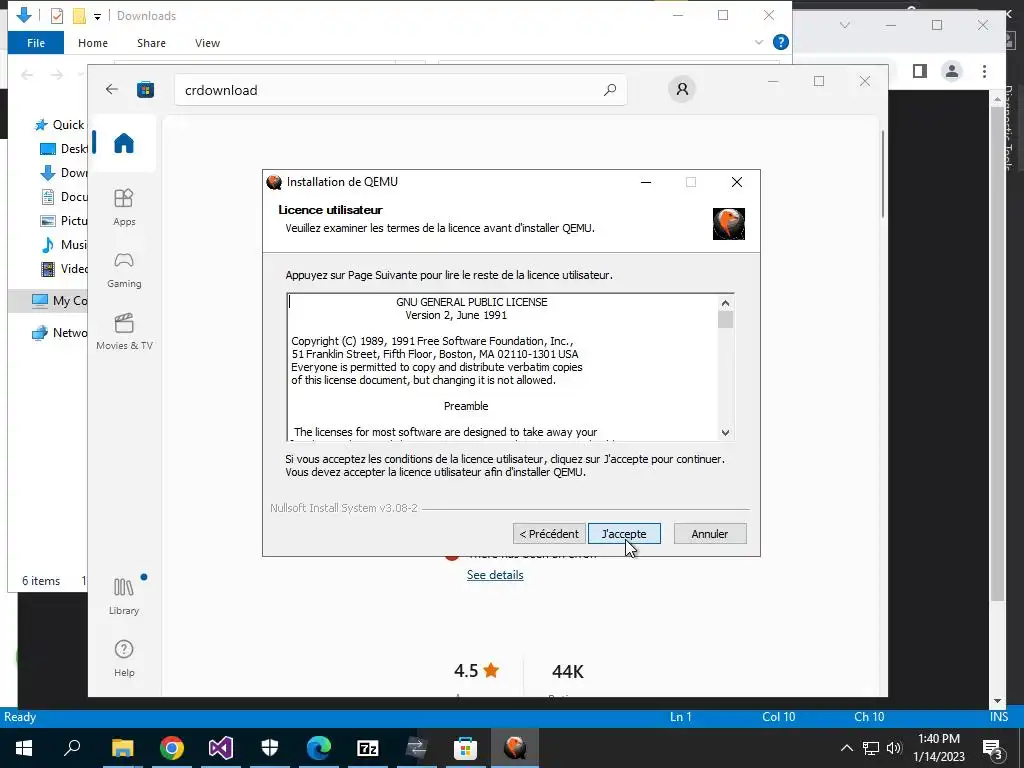Click taskbar search magnifier
1024x768 pixels.
[72, 748]
